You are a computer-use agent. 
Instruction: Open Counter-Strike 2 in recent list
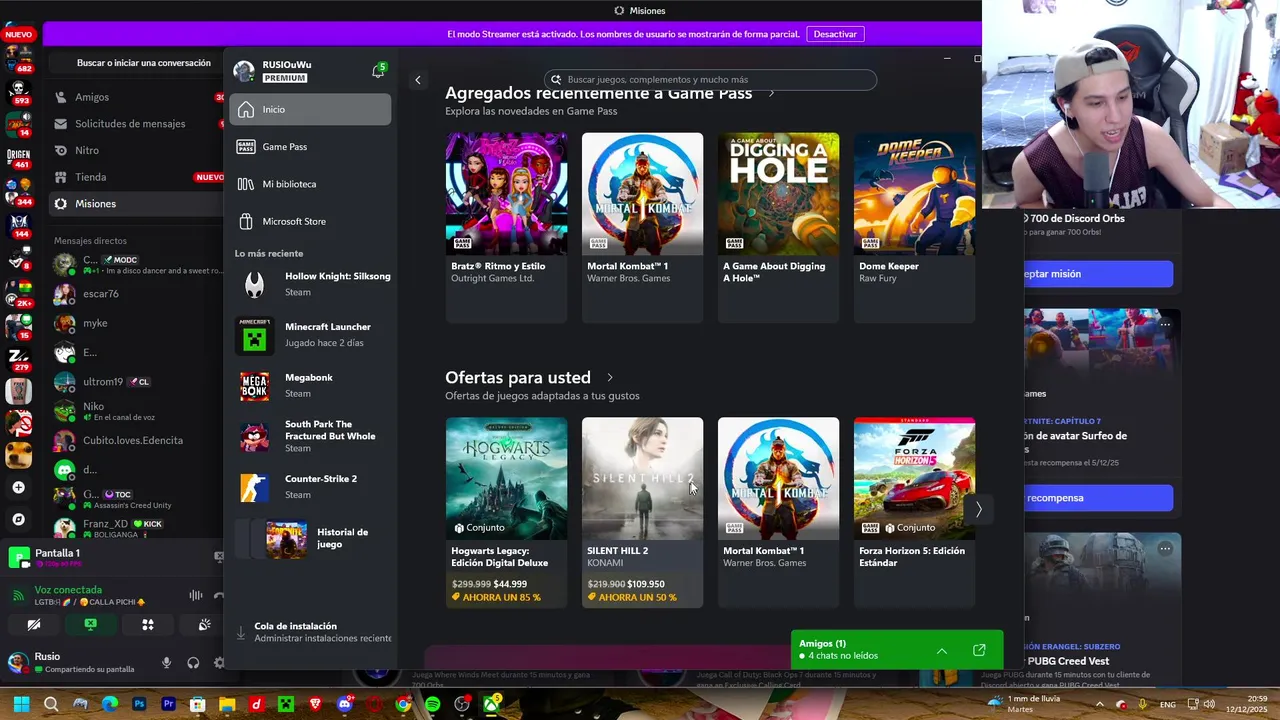[313, 487]
